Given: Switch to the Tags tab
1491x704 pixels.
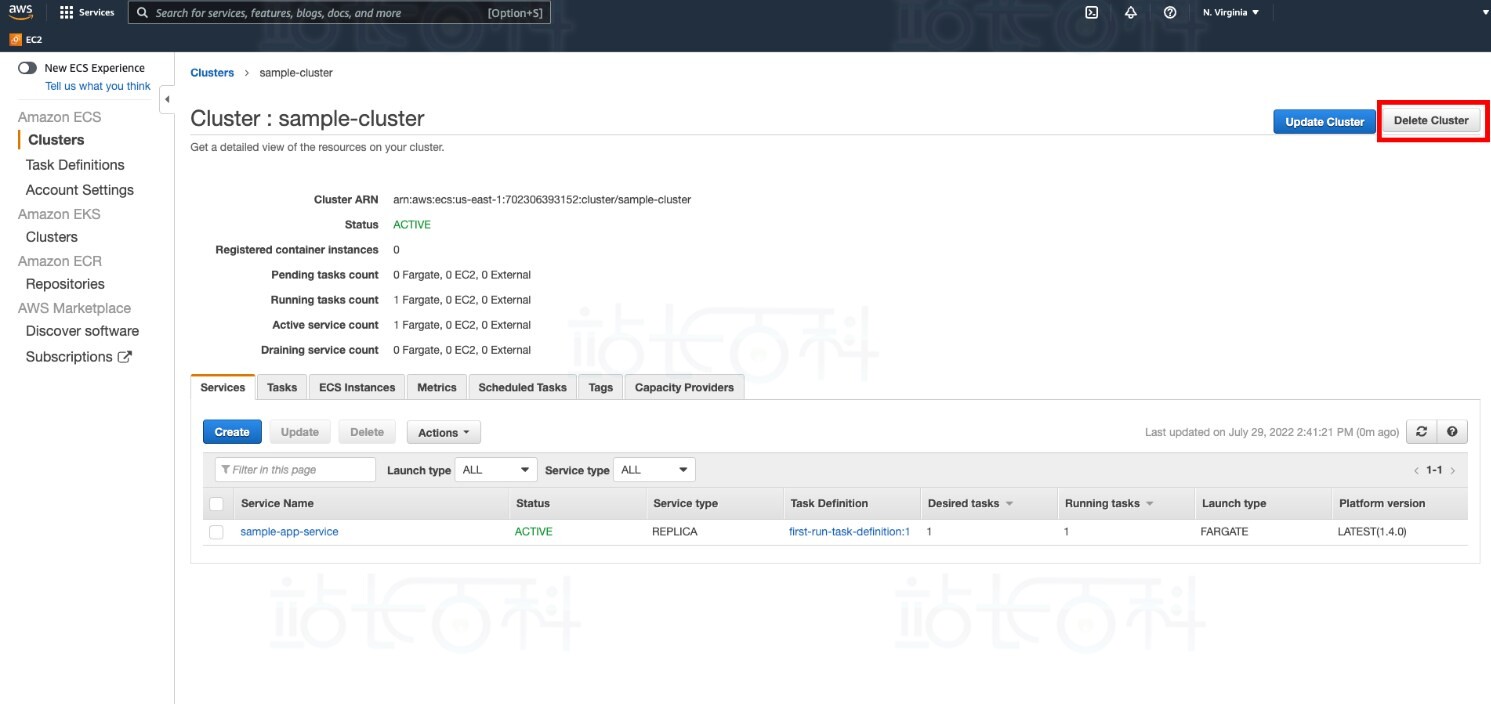Looking at the screenshot, I should click(x=601, y=387).
